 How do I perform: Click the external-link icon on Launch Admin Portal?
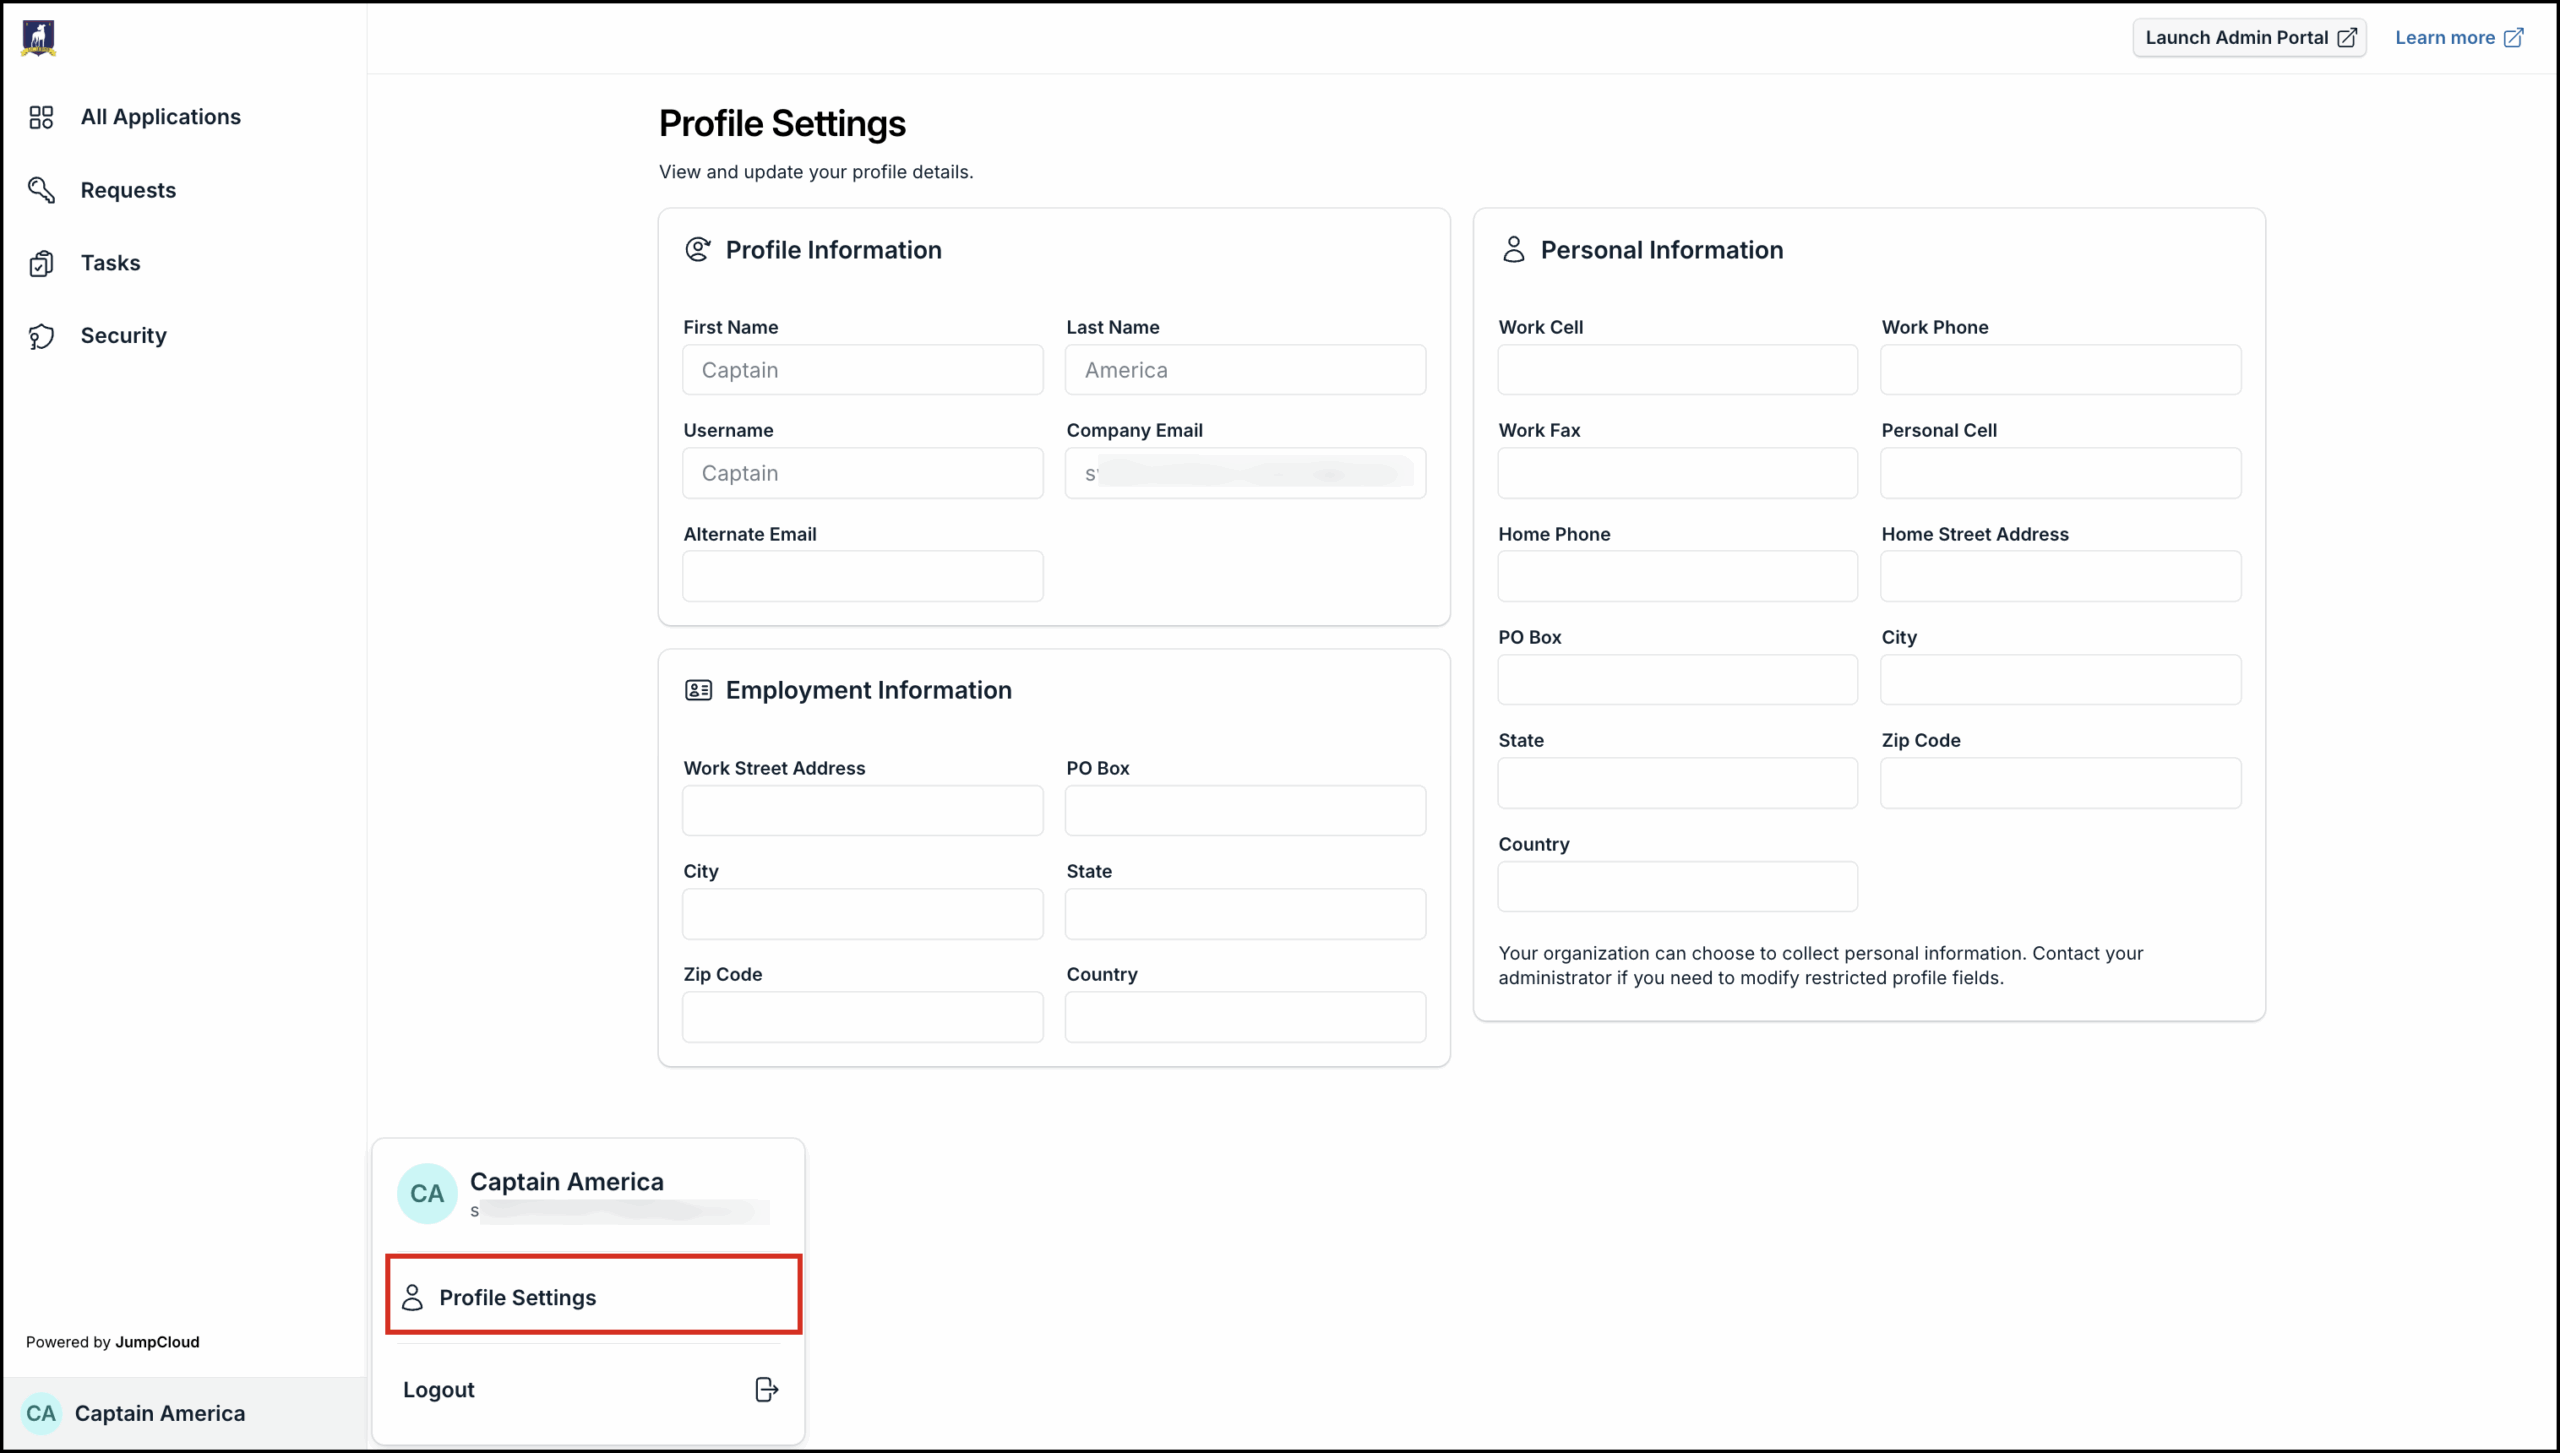(2347, 37)
